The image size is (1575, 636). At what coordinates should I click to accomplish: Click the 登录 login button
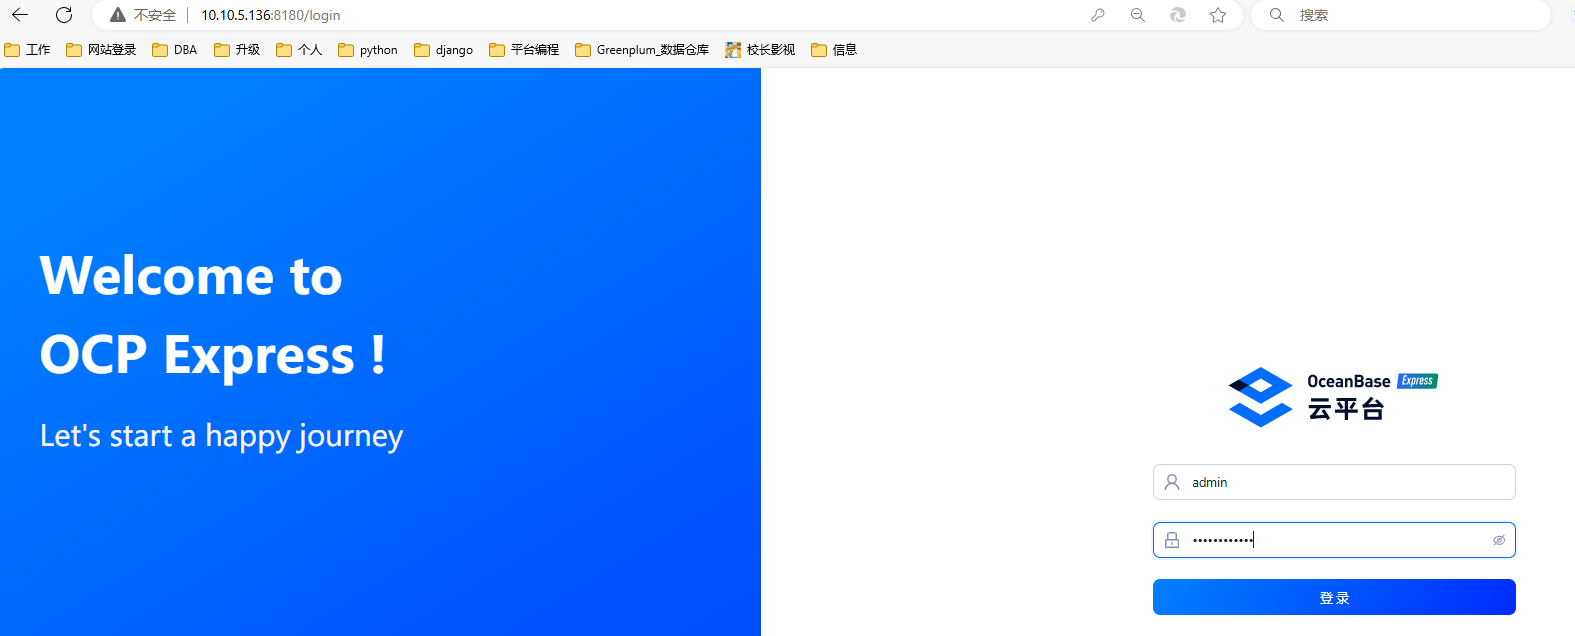pos(1334,597)
